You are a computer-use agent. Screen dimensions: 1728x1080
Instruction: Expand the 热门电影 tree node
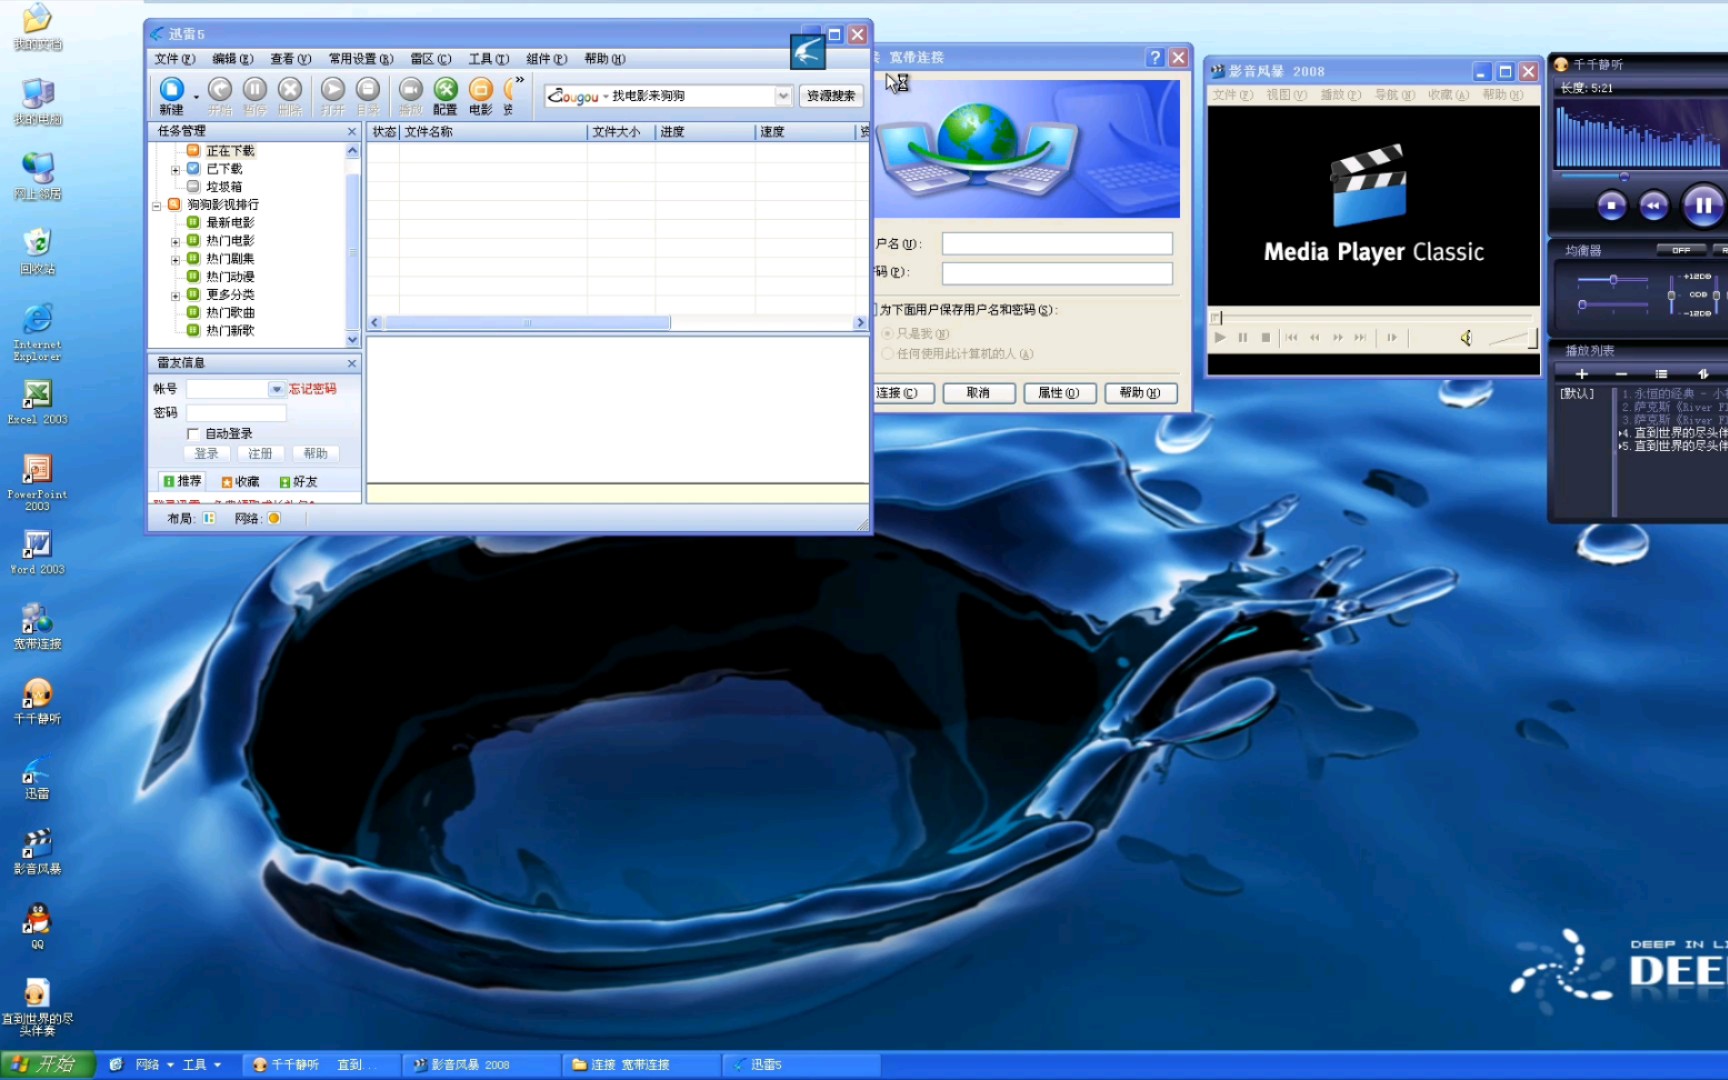(x=175, y=242)
